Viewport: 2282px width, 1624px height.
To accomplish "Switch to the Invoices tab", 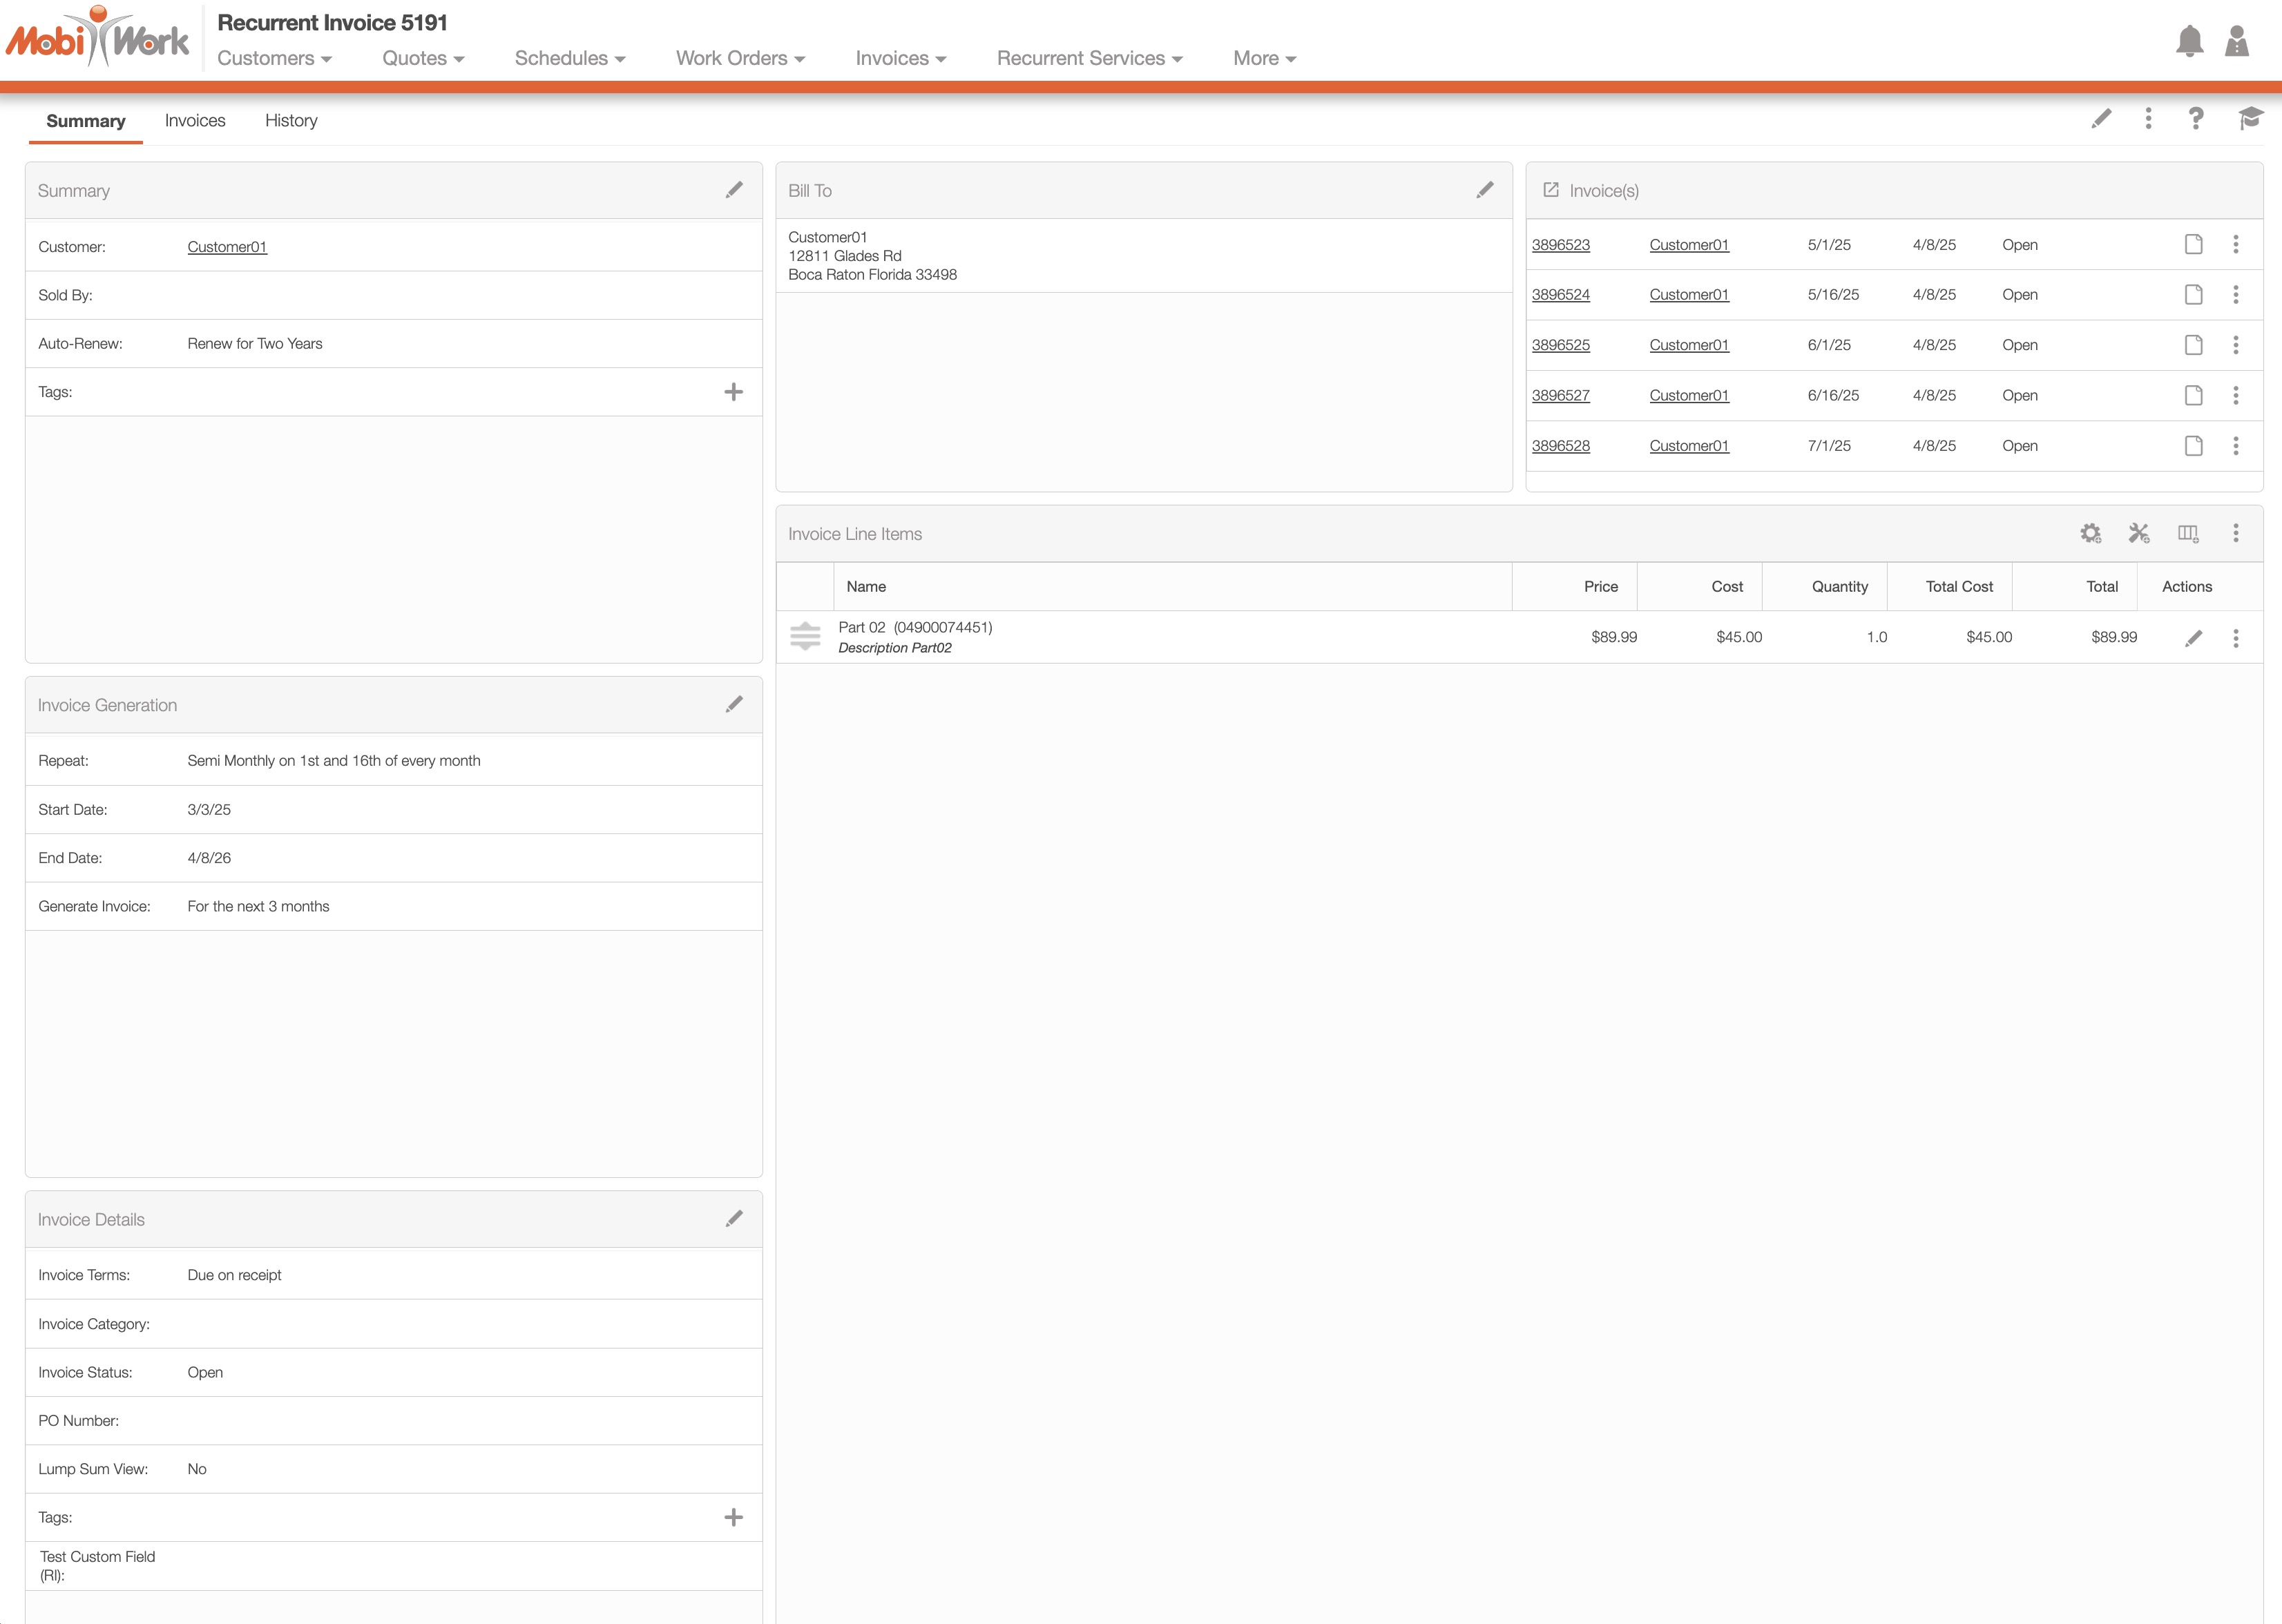I will tap(195, 121).
